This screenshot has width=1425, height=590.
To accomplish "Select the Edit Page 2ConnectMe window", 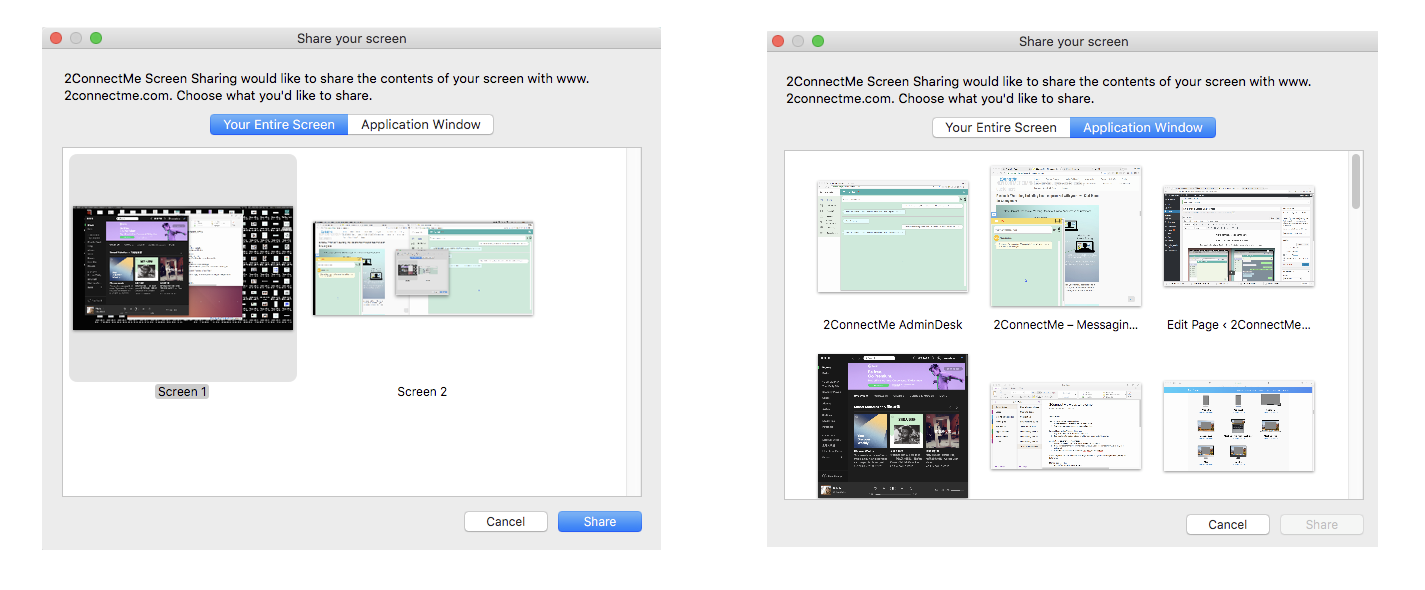I will coord(1238,236).
